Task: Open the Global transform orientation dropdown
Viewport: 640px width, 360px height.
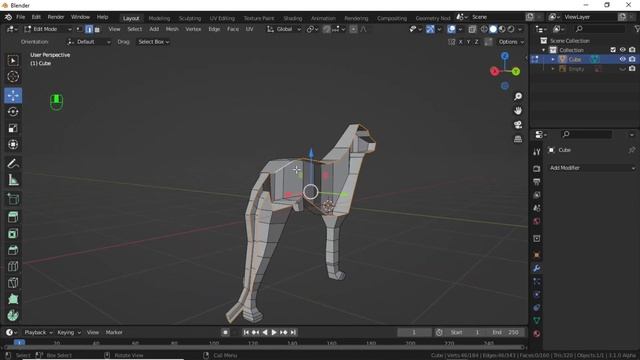Action: point(284,29)
